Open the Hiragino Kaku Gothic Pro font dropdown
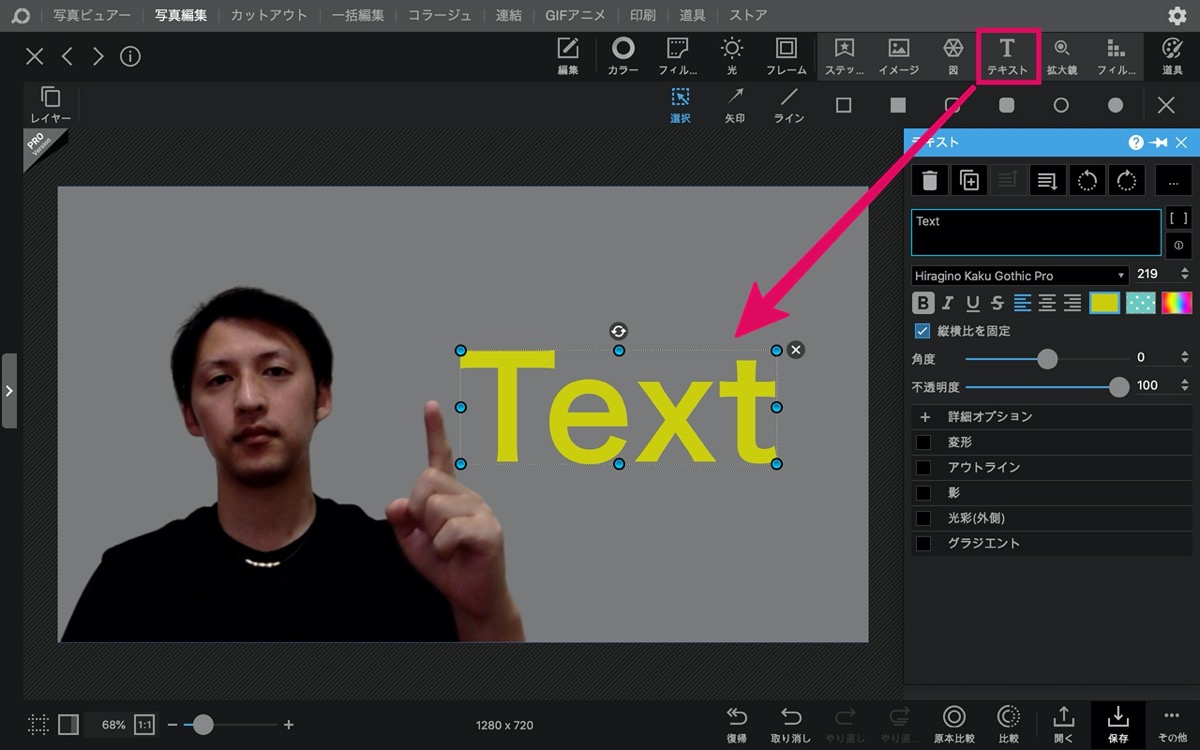This screenshot has height=750, width=1200. (x=1020, y=275)
